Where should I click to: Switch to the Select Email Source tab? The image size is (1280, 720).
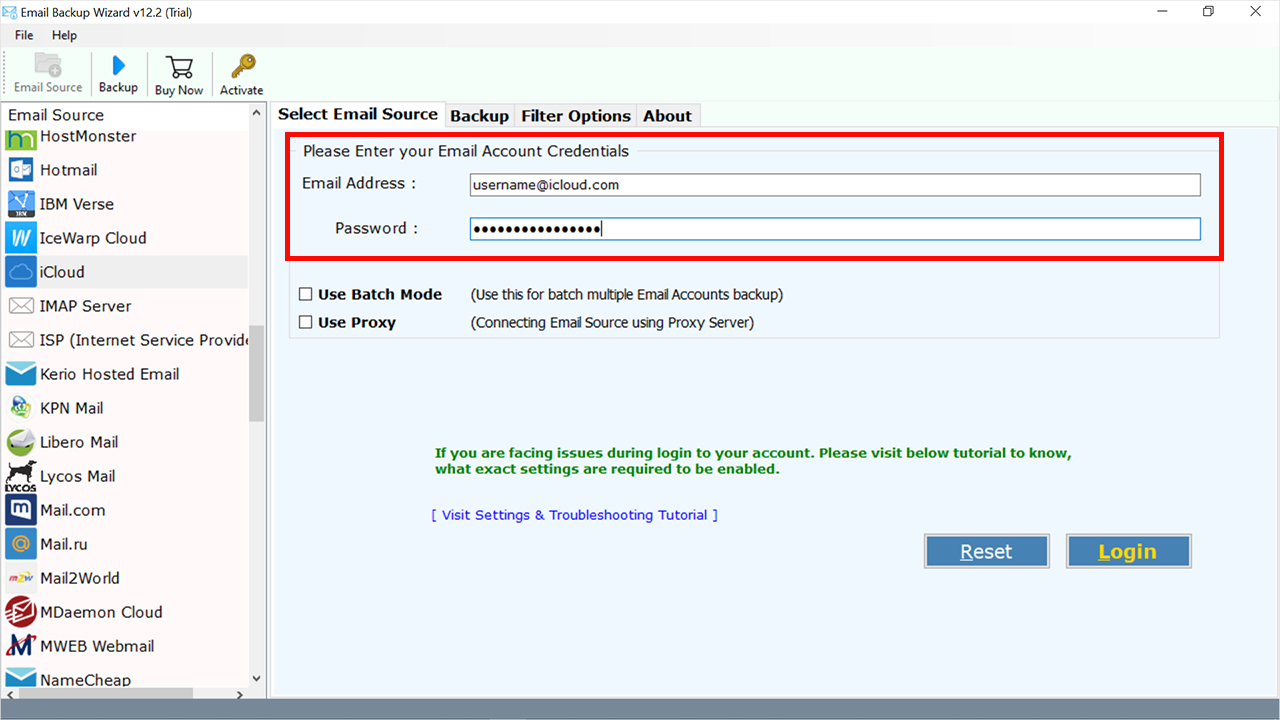tap(358, 114)
